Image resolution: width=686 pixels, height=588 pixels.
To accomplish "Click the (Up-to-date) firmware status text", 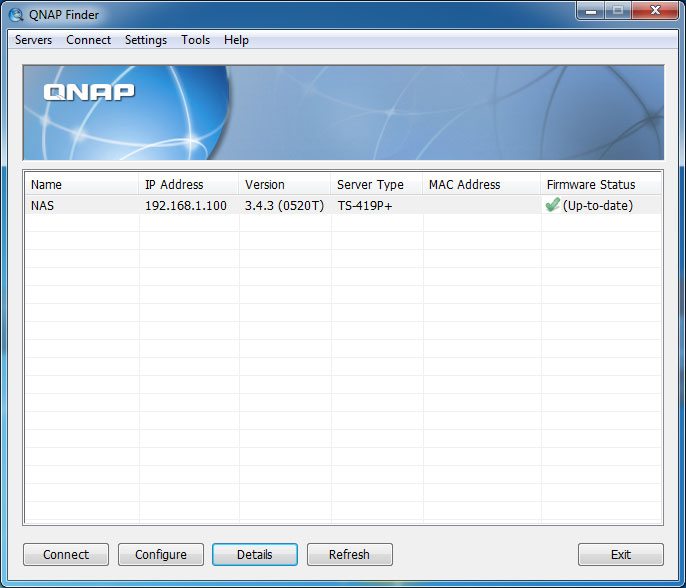I will click(598, 205).
